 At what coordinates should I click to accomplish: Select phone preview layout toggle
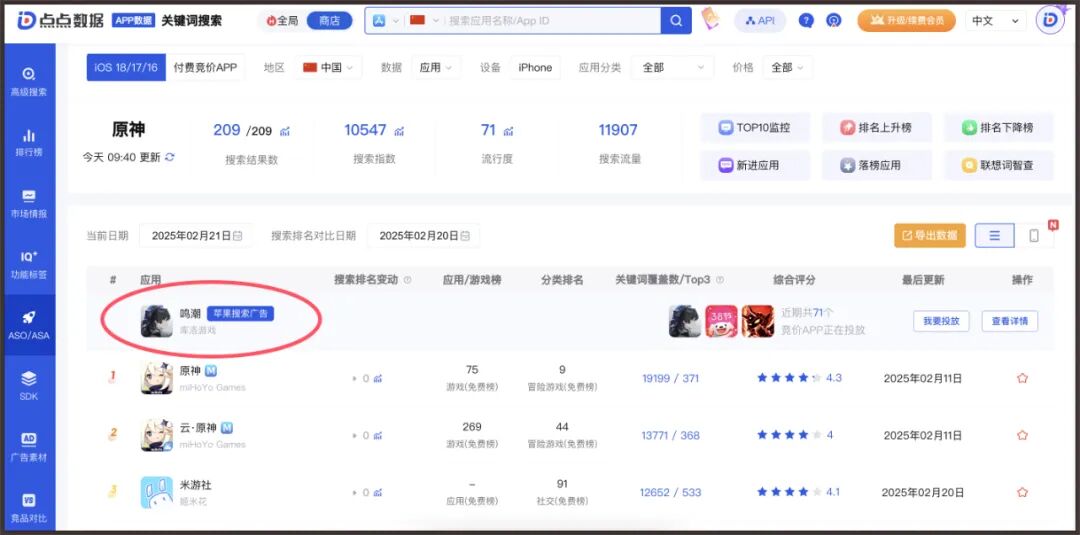(1034, 235)
